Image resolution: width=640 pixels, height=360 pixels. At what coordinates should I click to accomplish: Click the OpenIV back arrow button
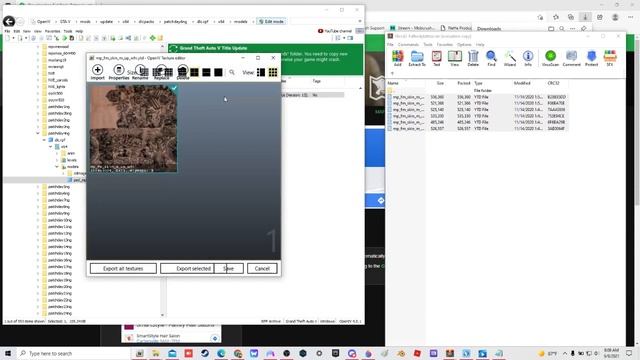pos(9,21)
